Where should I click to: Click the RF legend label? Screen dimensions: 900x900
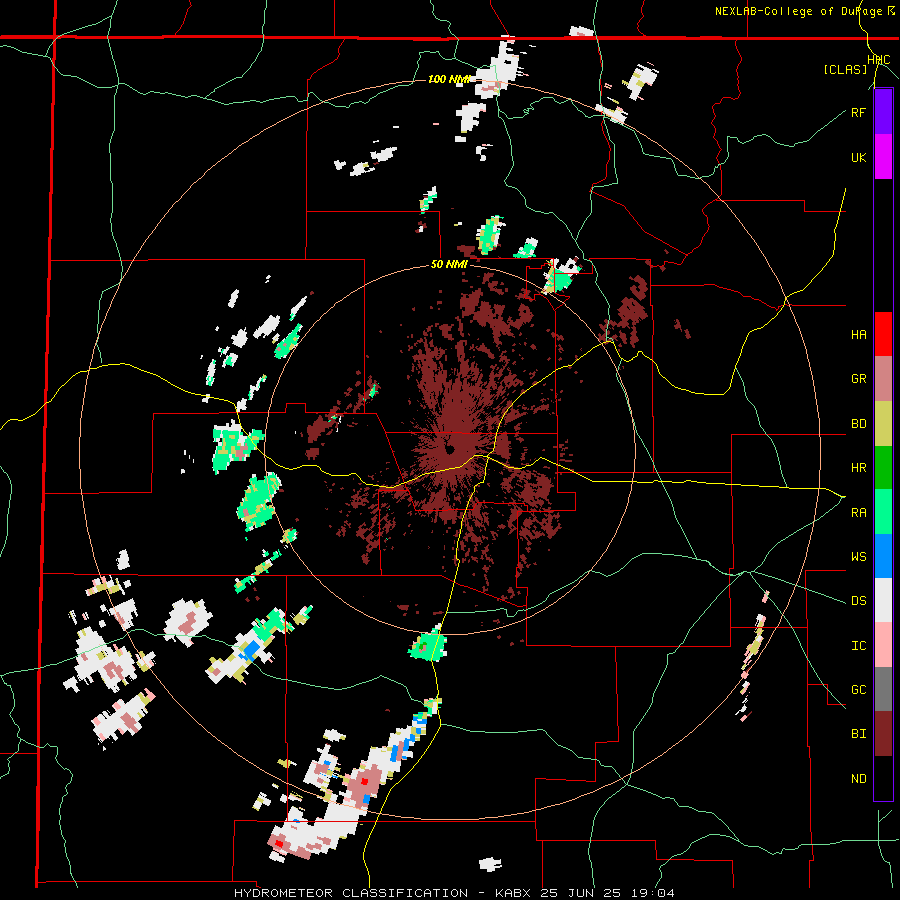coord(858,112)
